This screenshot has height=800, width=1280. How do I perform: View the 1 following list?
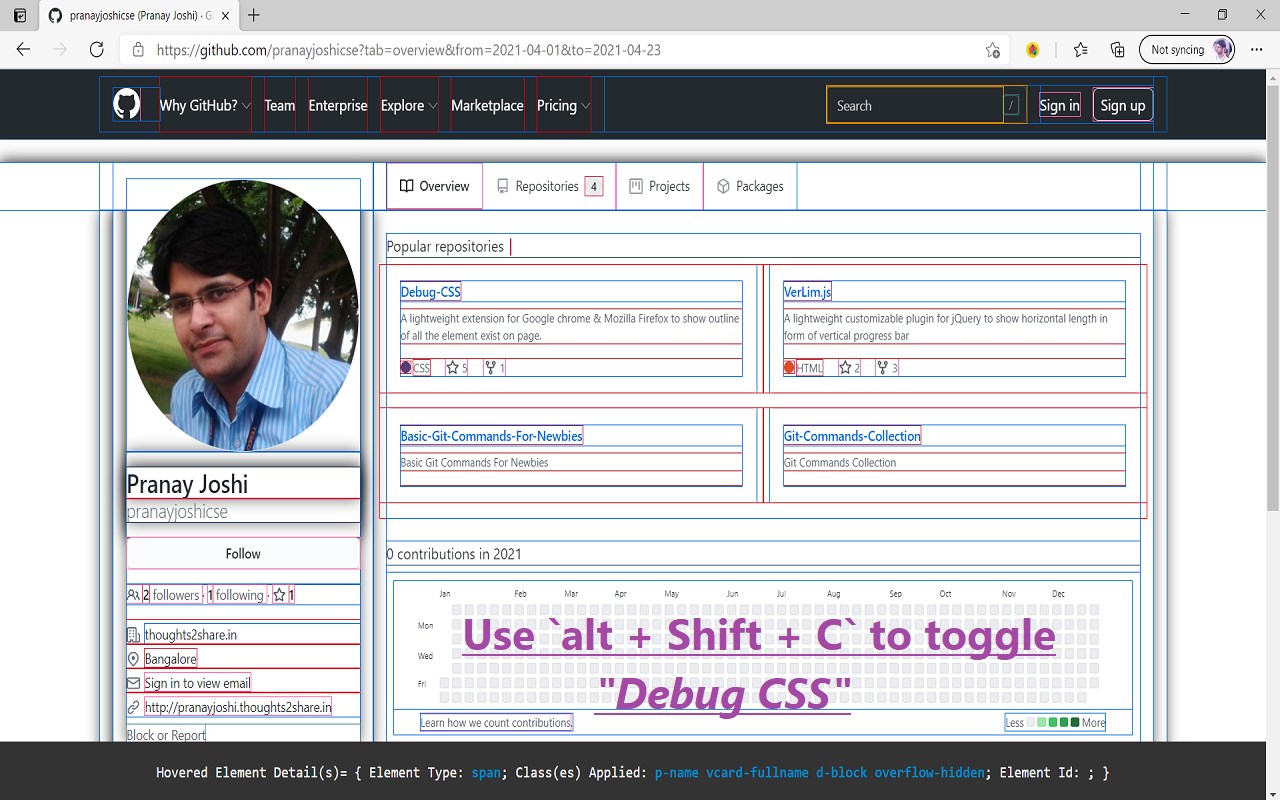pyautogui.click(x=235, y=595)
